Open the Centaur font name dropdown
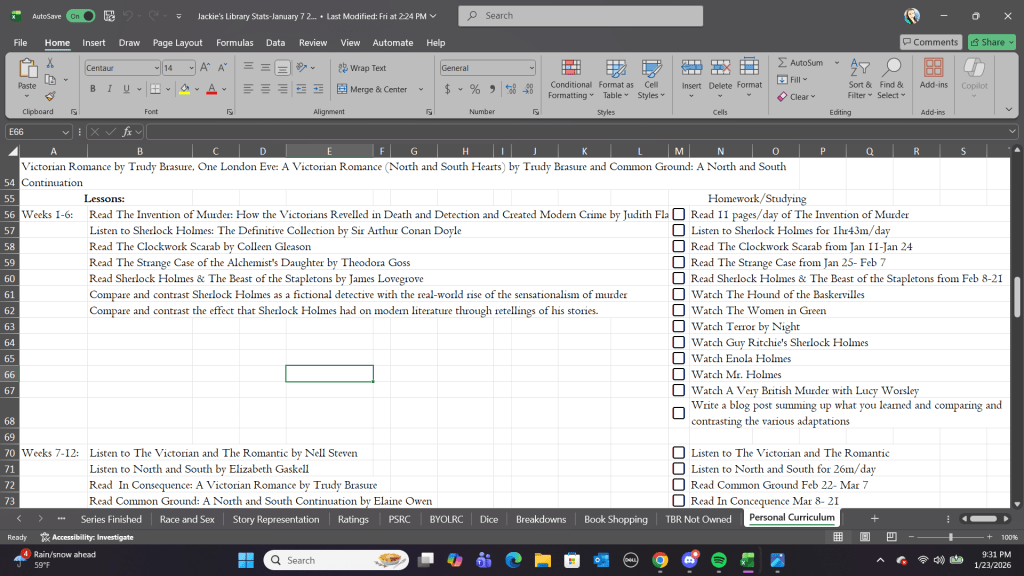The width and height of the screenshot is (1024, 576). pos(156,68)
